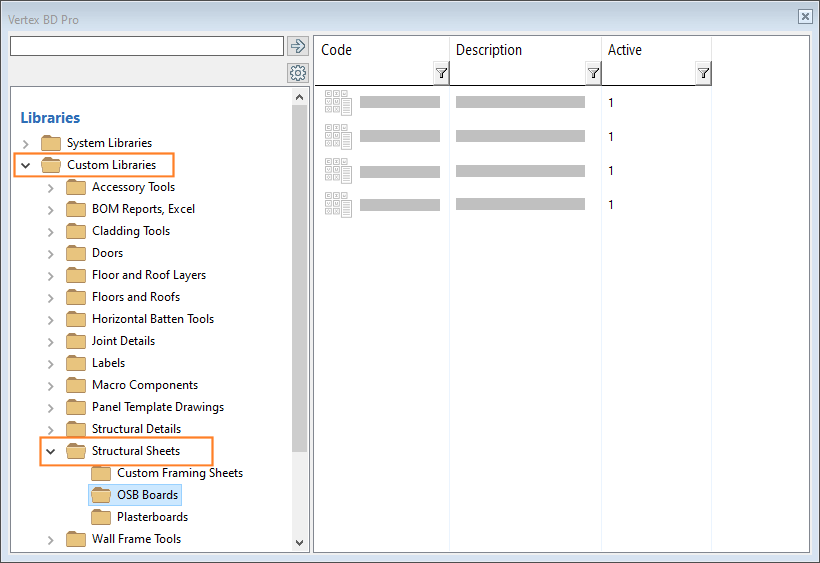Viewport: 820px width, 563px height.
Task: Select the Custom Framing Sheets folder
Action: point(179,473)
